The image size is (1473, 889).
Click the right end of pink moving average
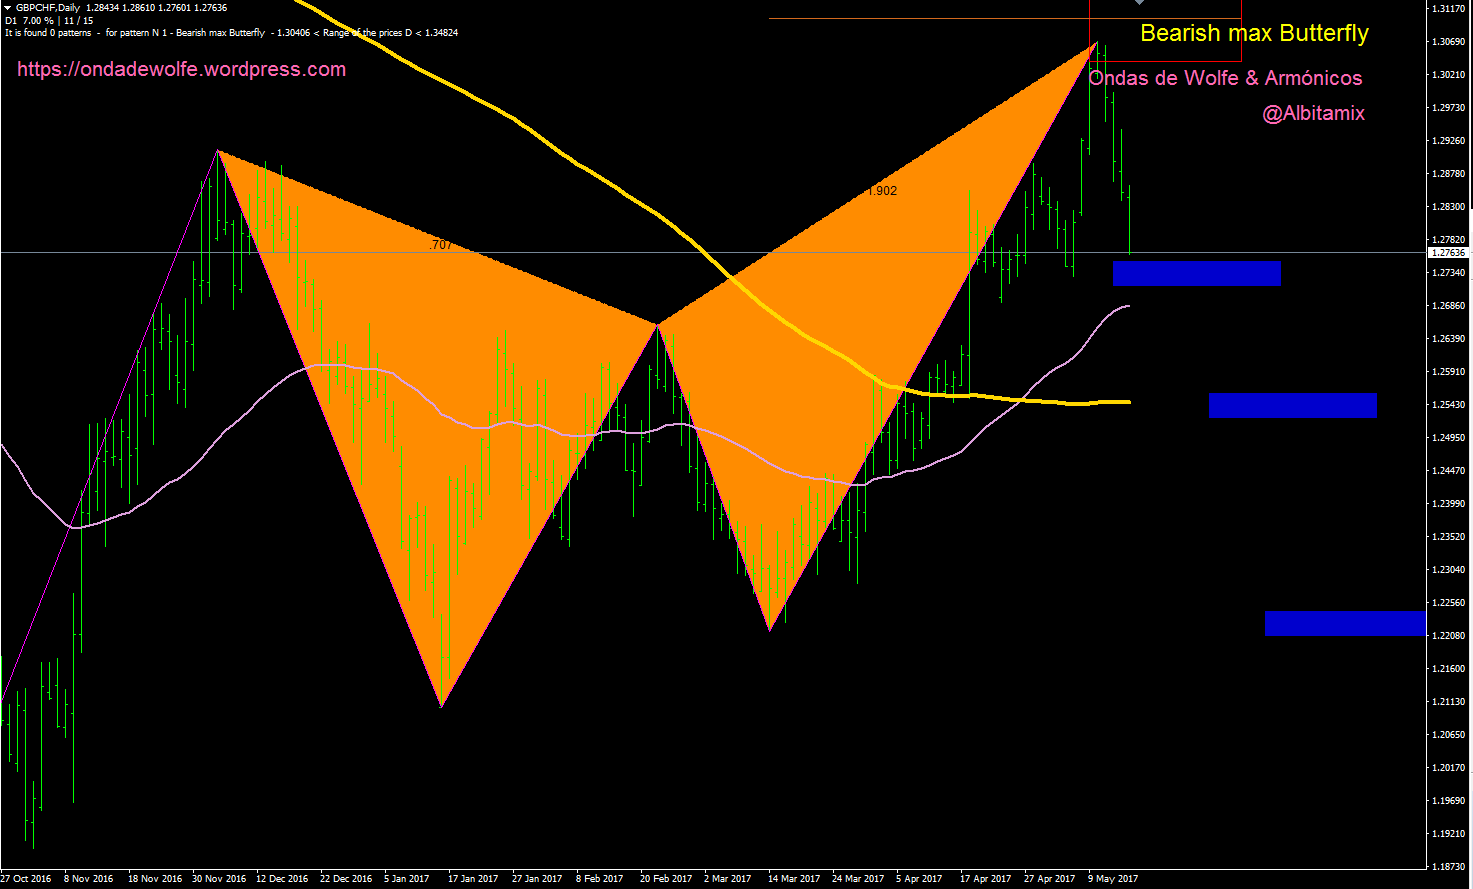click(x=1127, y=306)
